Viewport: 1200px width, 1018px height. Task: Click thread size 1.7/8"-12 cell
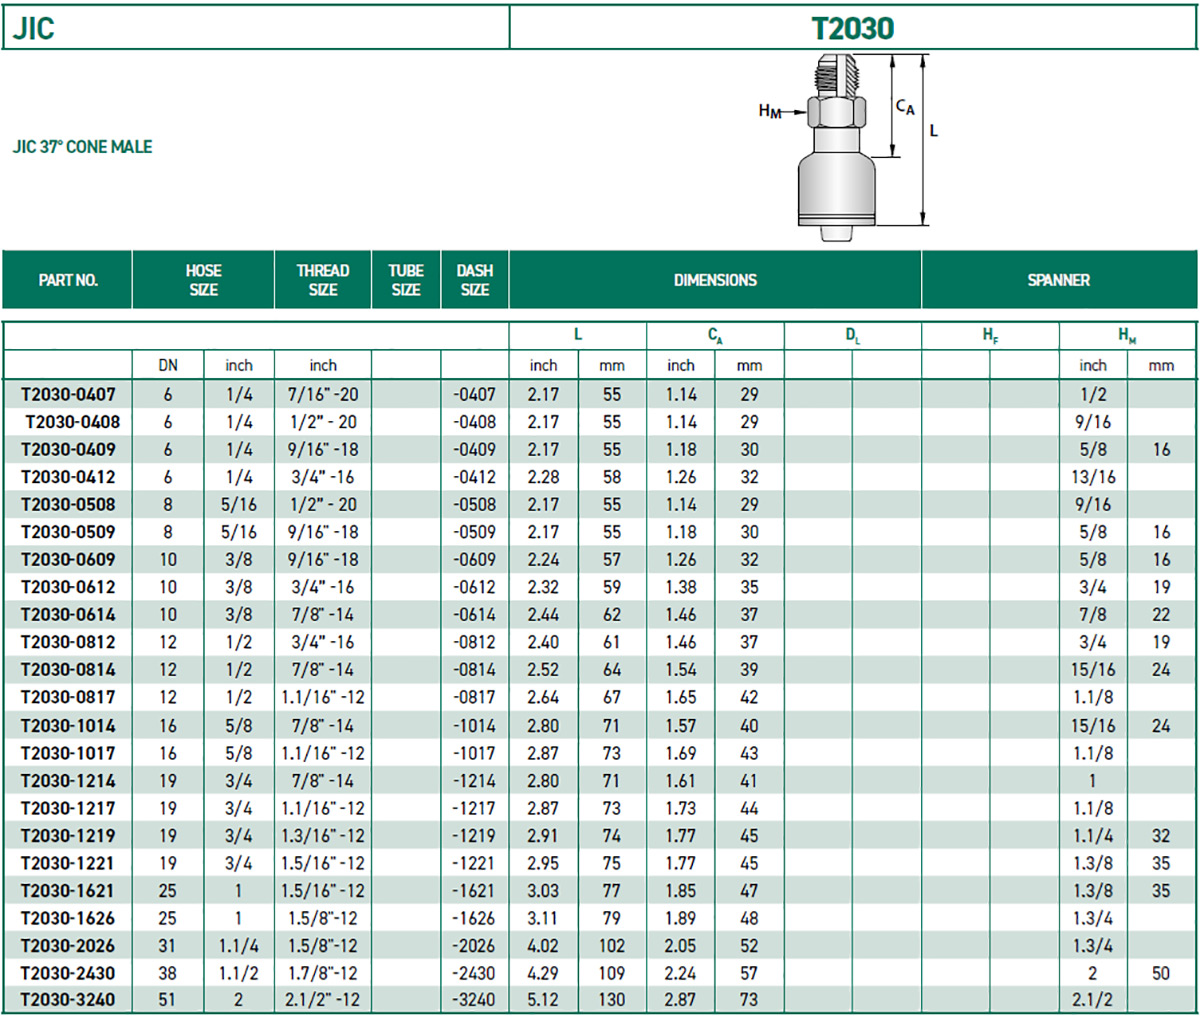pyautogui.click(x=323, y=973)
